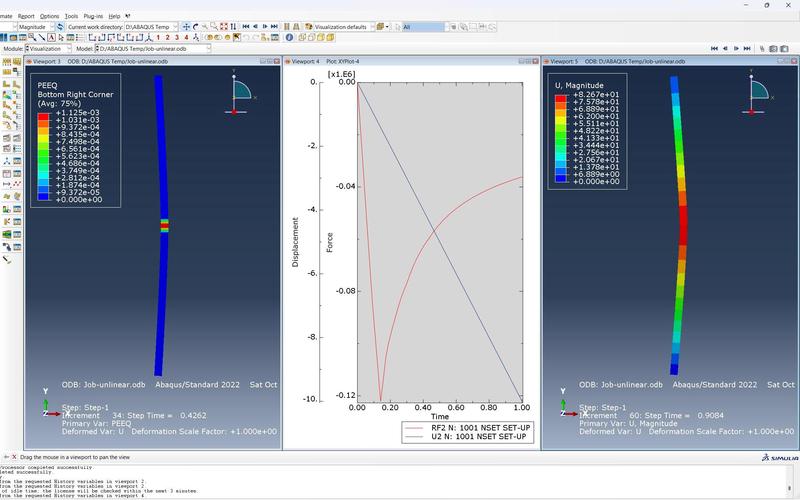Click the Plot contours on deformed shape icon

coord(7,93)
